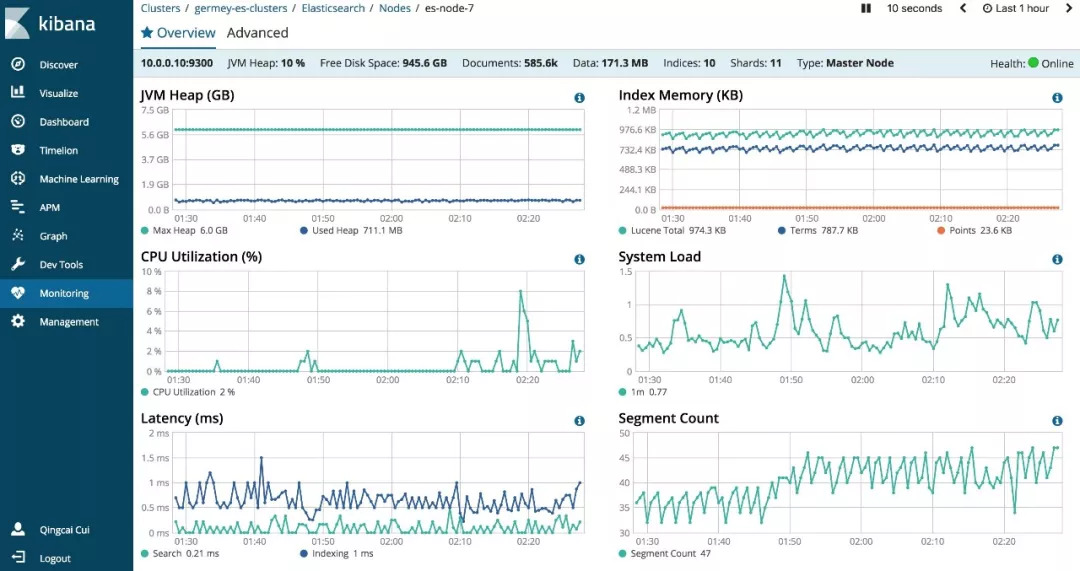Viewport: 1080px width, 571px height.
Task: Select Dashboard text in the sidebar
Action: pos(64,122)
